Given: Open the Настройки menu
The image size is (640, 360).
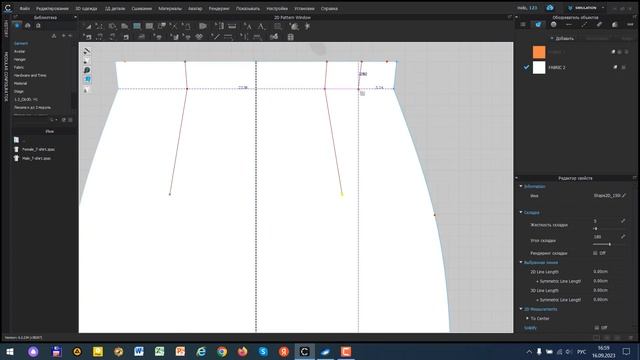Looking at the screenshot, I should coord(277,9).
